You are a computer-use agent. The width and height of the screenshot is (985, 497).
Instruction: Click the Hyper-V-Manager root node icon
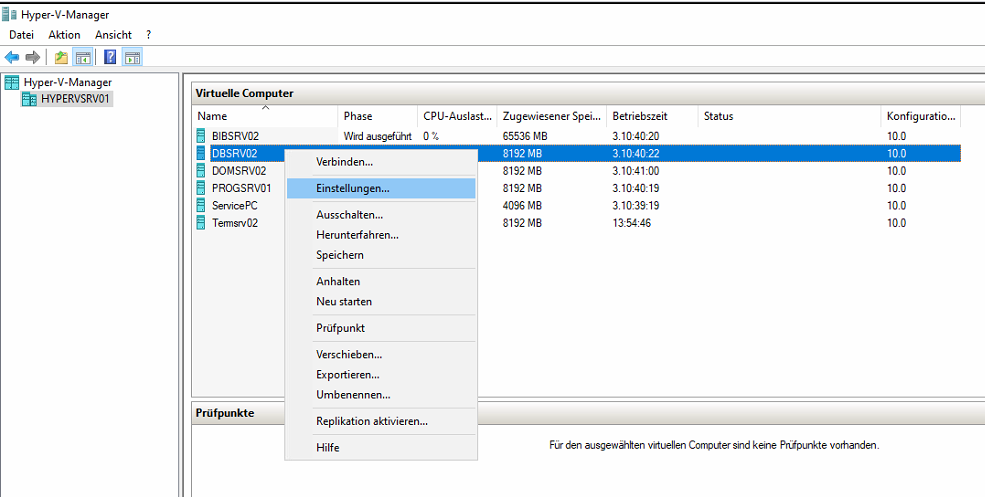(x=12, y=82)
